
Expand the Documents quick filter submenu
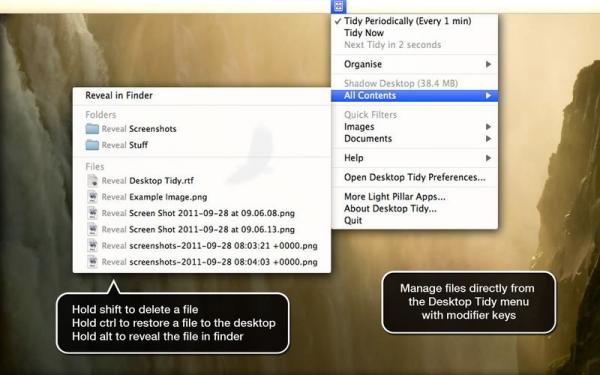pyautogui.click(x=414, y=139)
